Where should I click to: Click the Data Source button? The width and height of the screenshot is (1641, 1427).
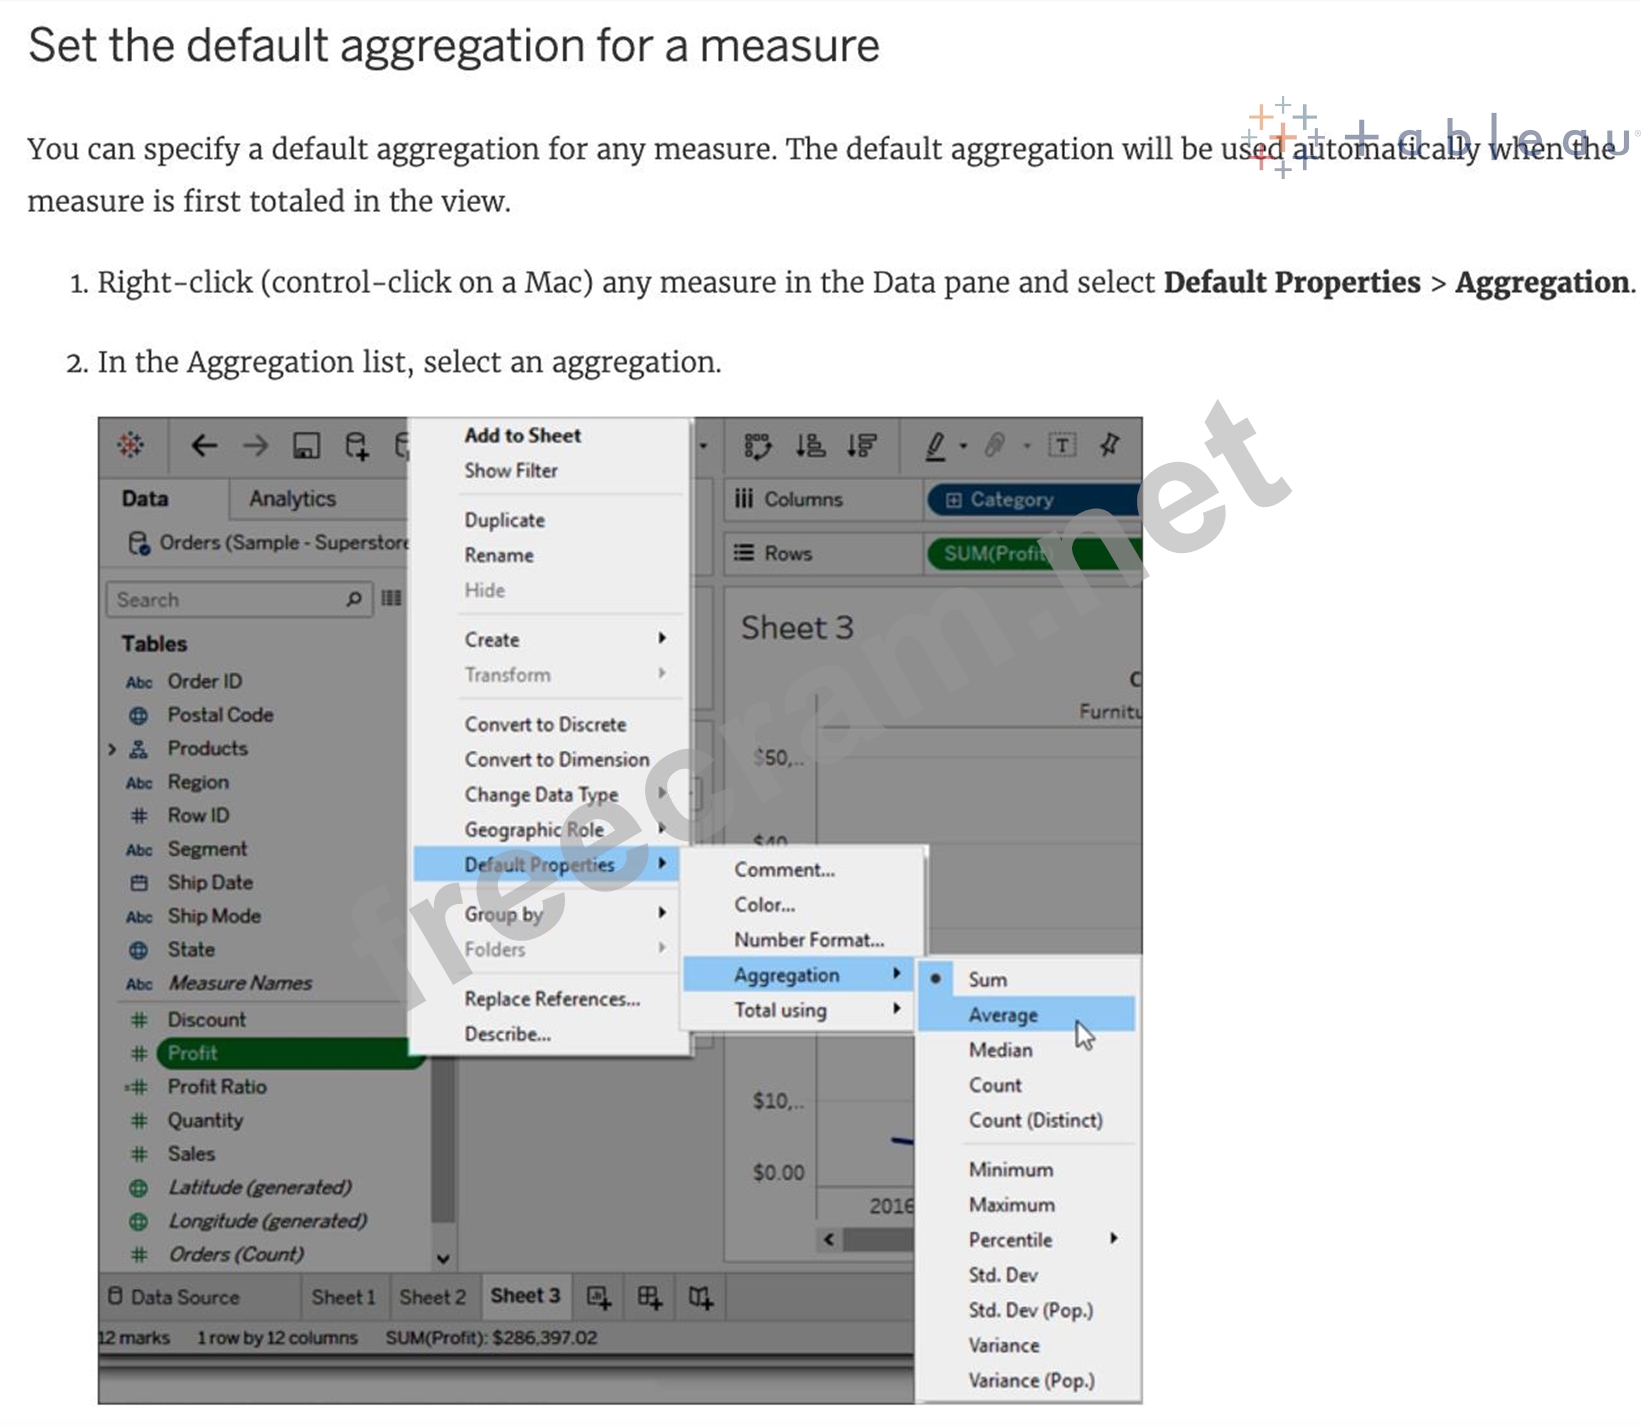click(174, 1297)
